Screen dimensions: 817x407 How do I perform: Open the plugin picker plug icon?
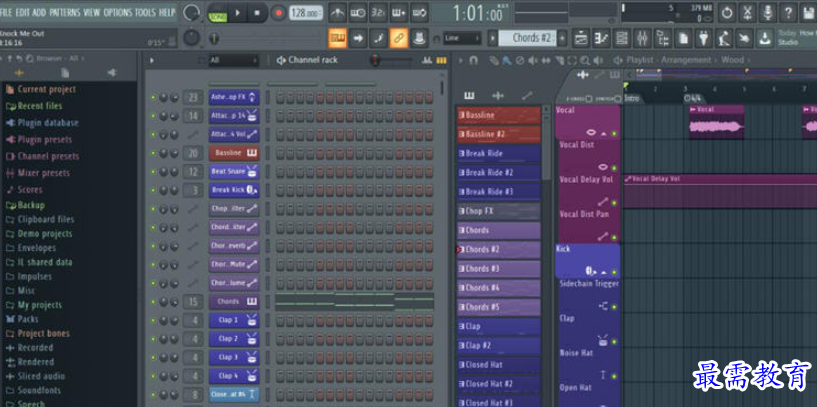click(703, 38)
